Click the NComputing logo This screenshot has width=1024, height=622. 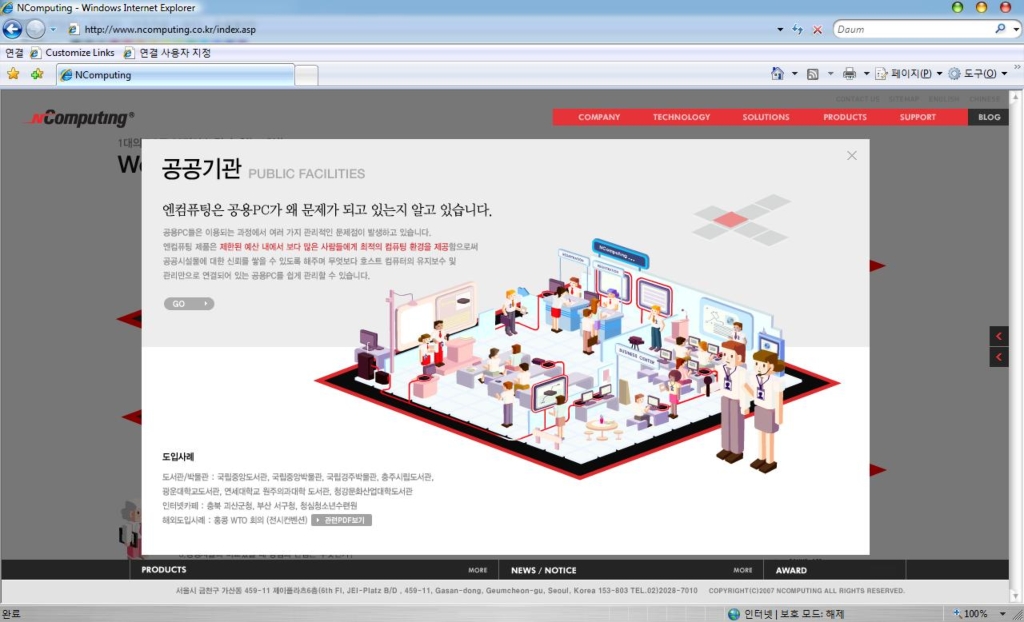pos(80,118)
